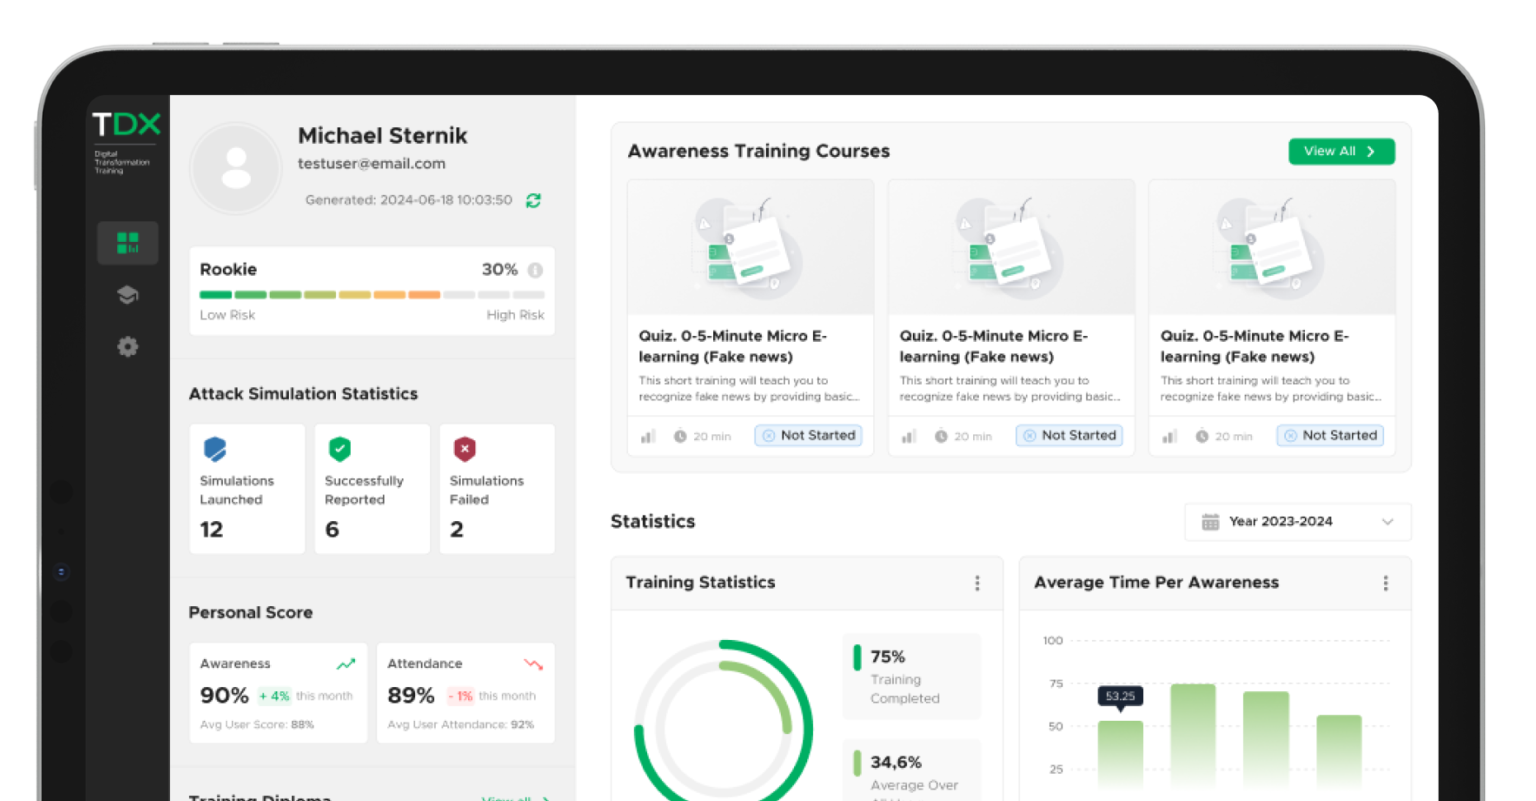Click the bar labeled 53,25 in chart
1536x801 pixels.
[1120, 753]
